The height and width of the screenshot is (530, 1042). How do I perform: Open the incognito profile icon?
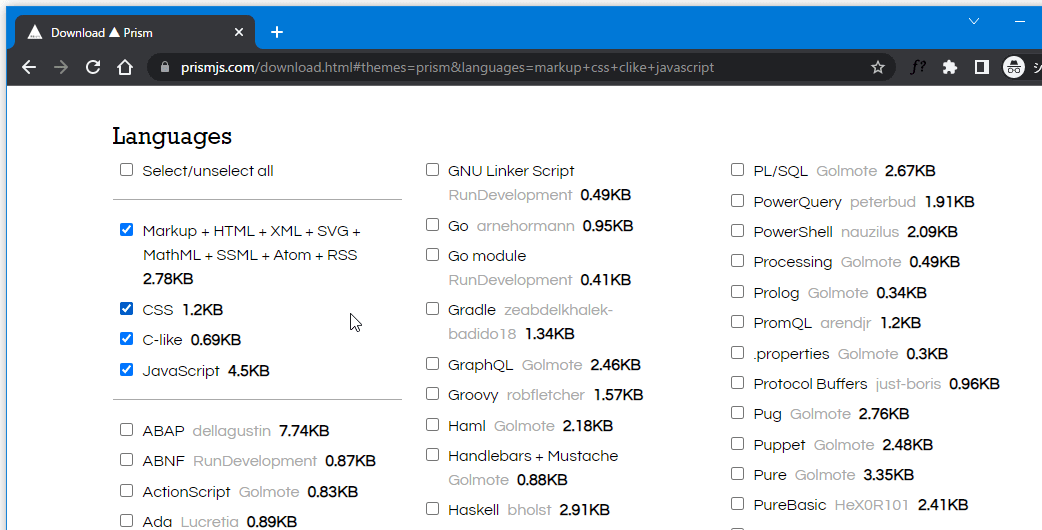point(1014,67)
